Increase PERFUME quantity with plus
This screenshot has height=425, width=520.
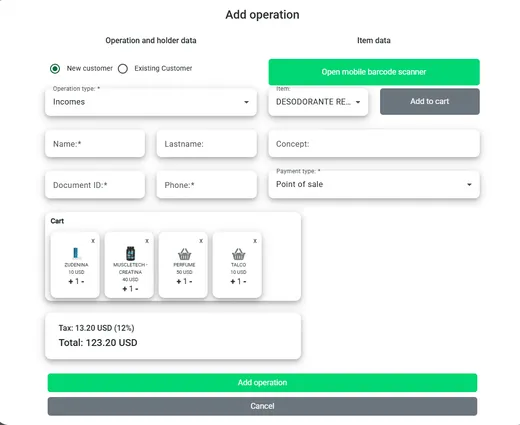pyautogui.click(x=179, y=282)
